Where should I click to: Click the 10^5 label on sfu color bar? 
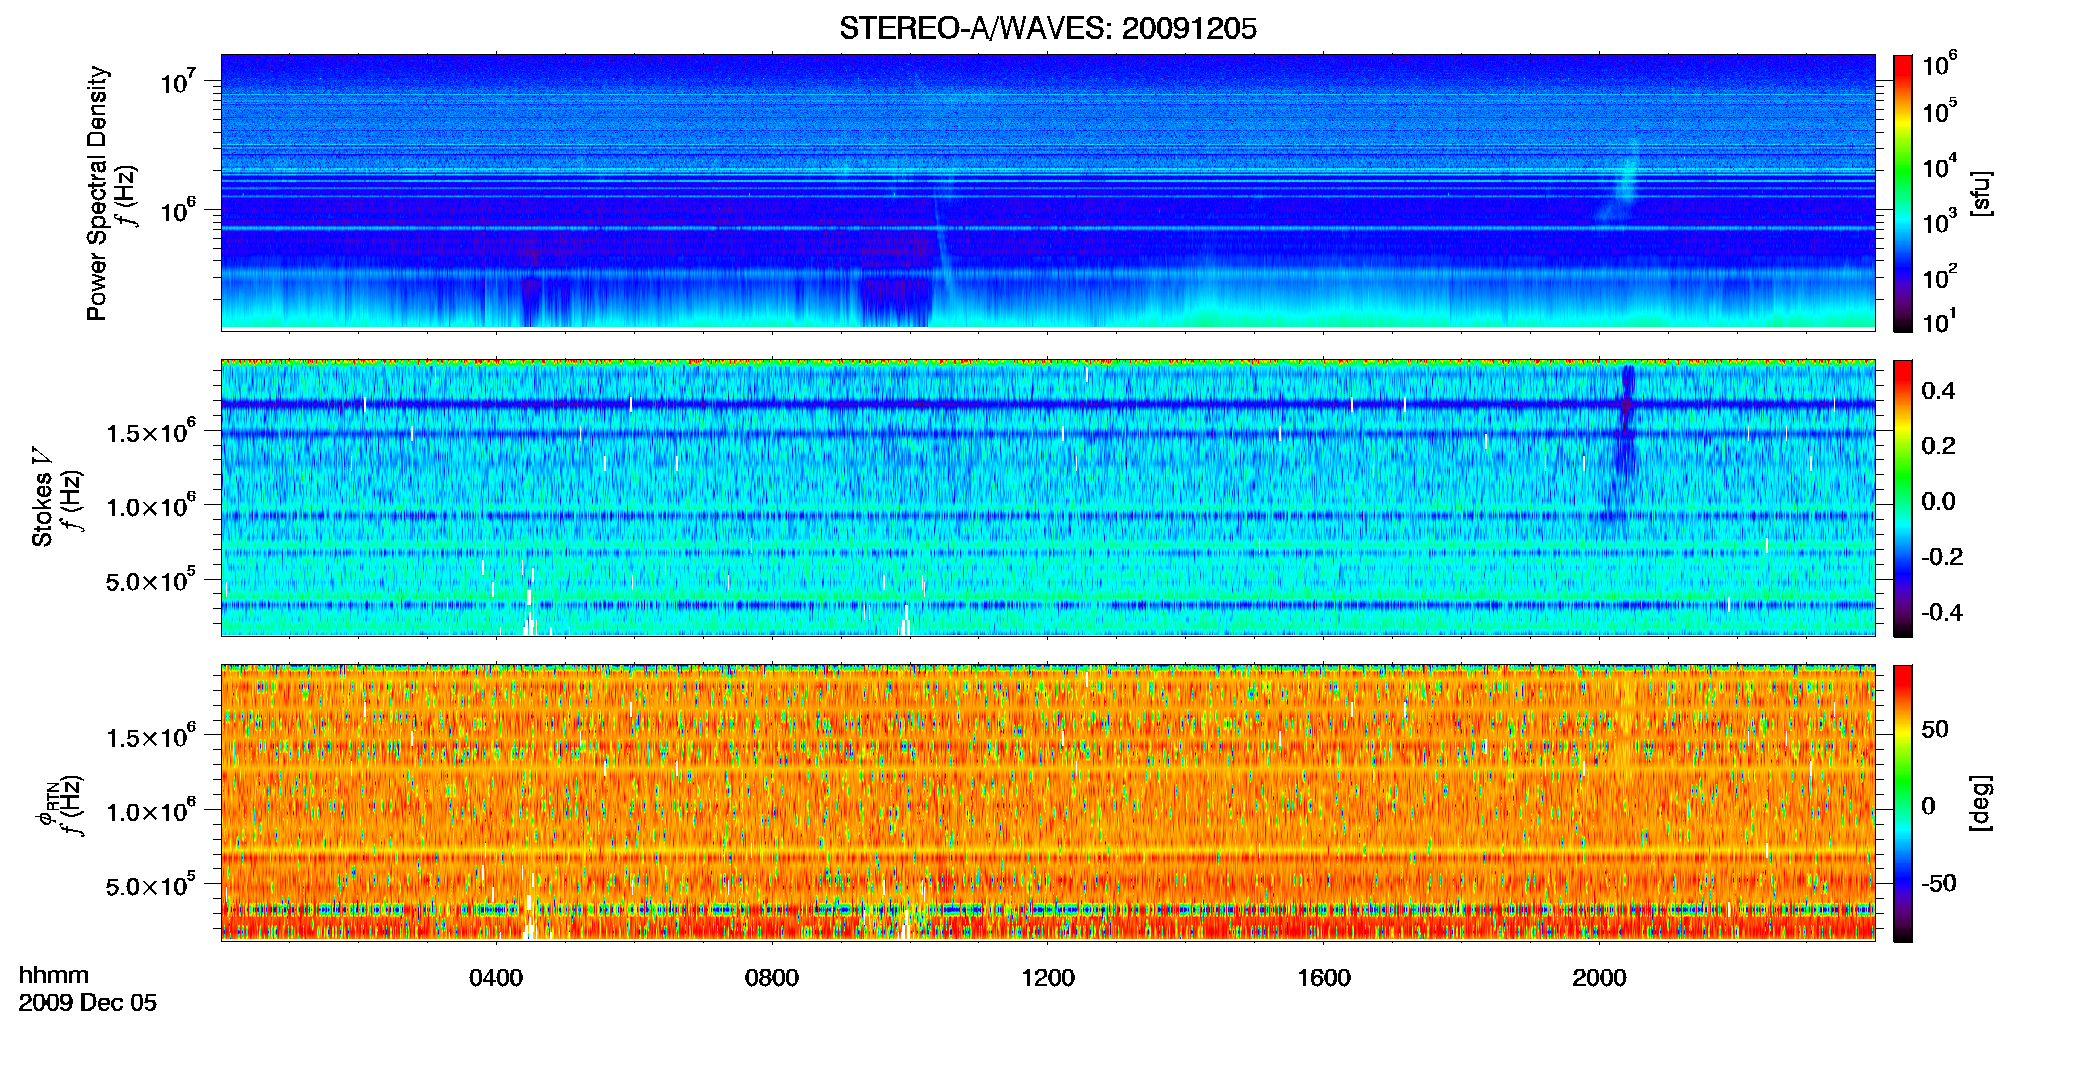(x=1939, y=111)
